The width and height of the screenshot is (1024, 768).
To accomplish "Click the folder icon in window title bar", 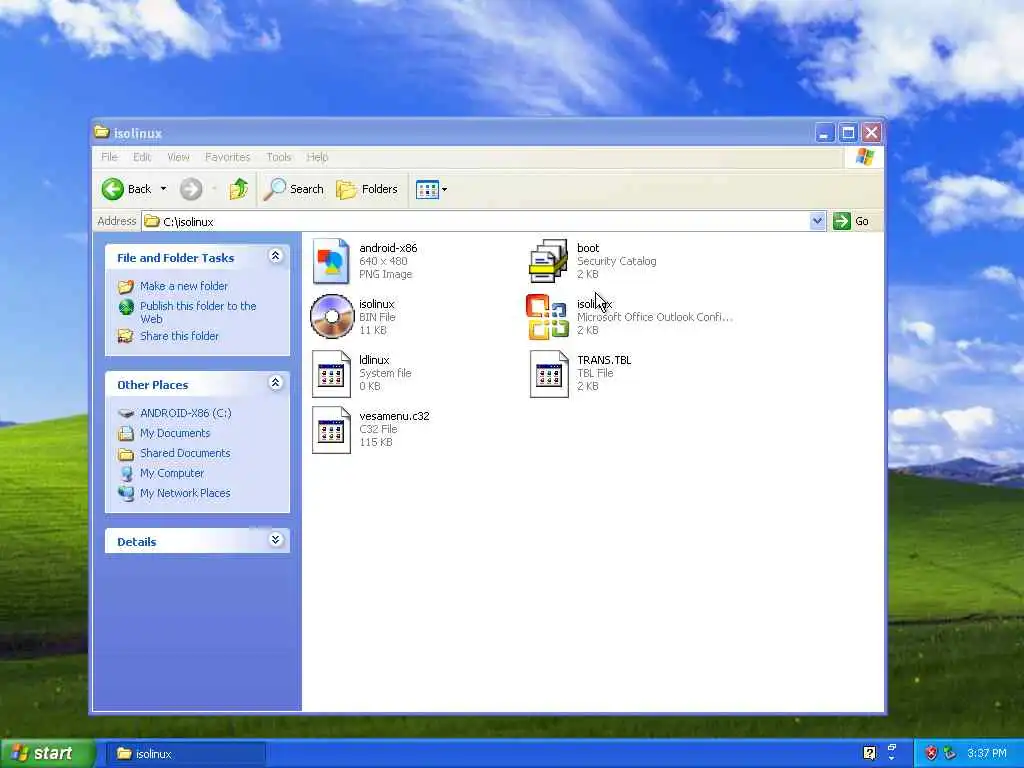I will point(101,133).
